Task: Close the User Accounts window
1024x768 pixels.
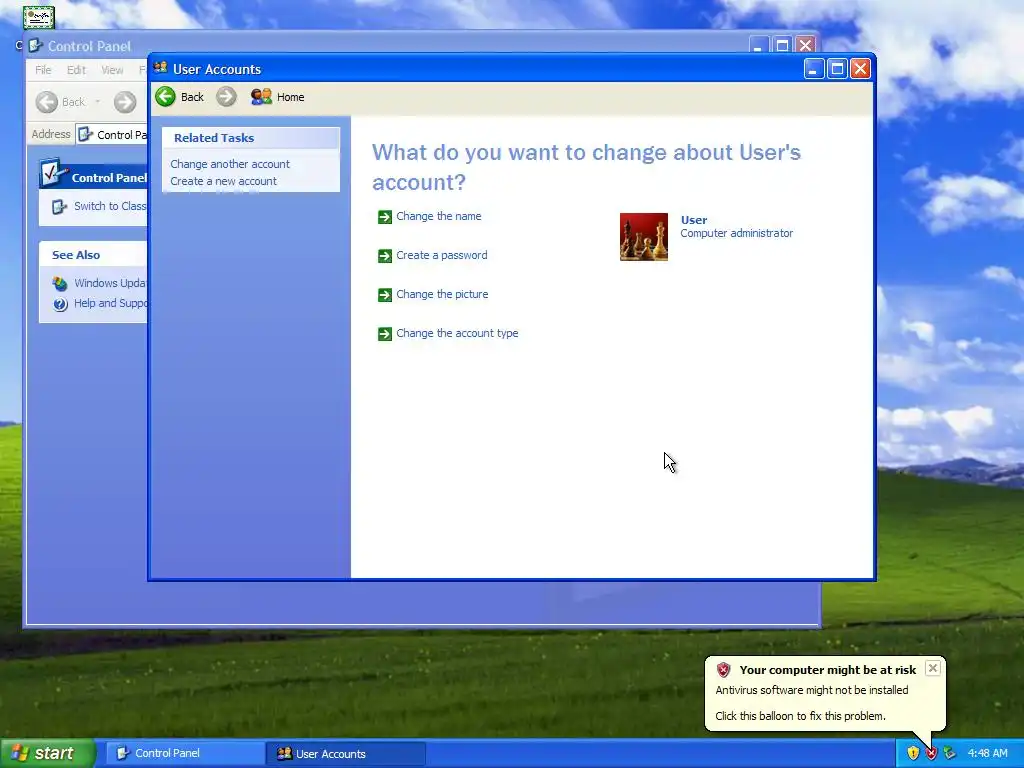Action: coord(861,69)
